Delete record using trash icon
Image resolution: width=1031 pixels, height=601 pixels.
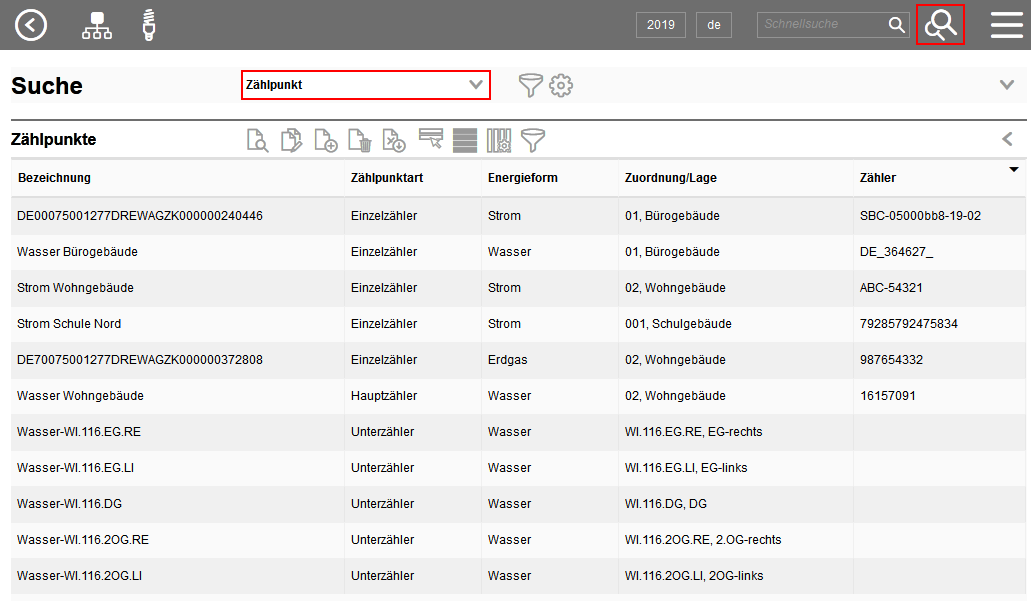pyautogui.click(x=360, y=140)
